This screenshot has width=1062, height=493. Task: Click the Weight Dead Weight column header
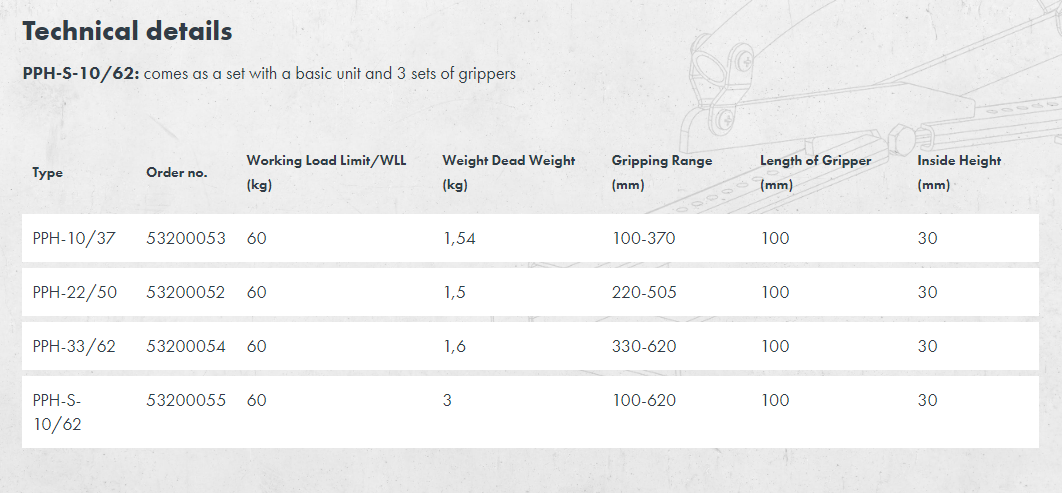tap(508, 161)
